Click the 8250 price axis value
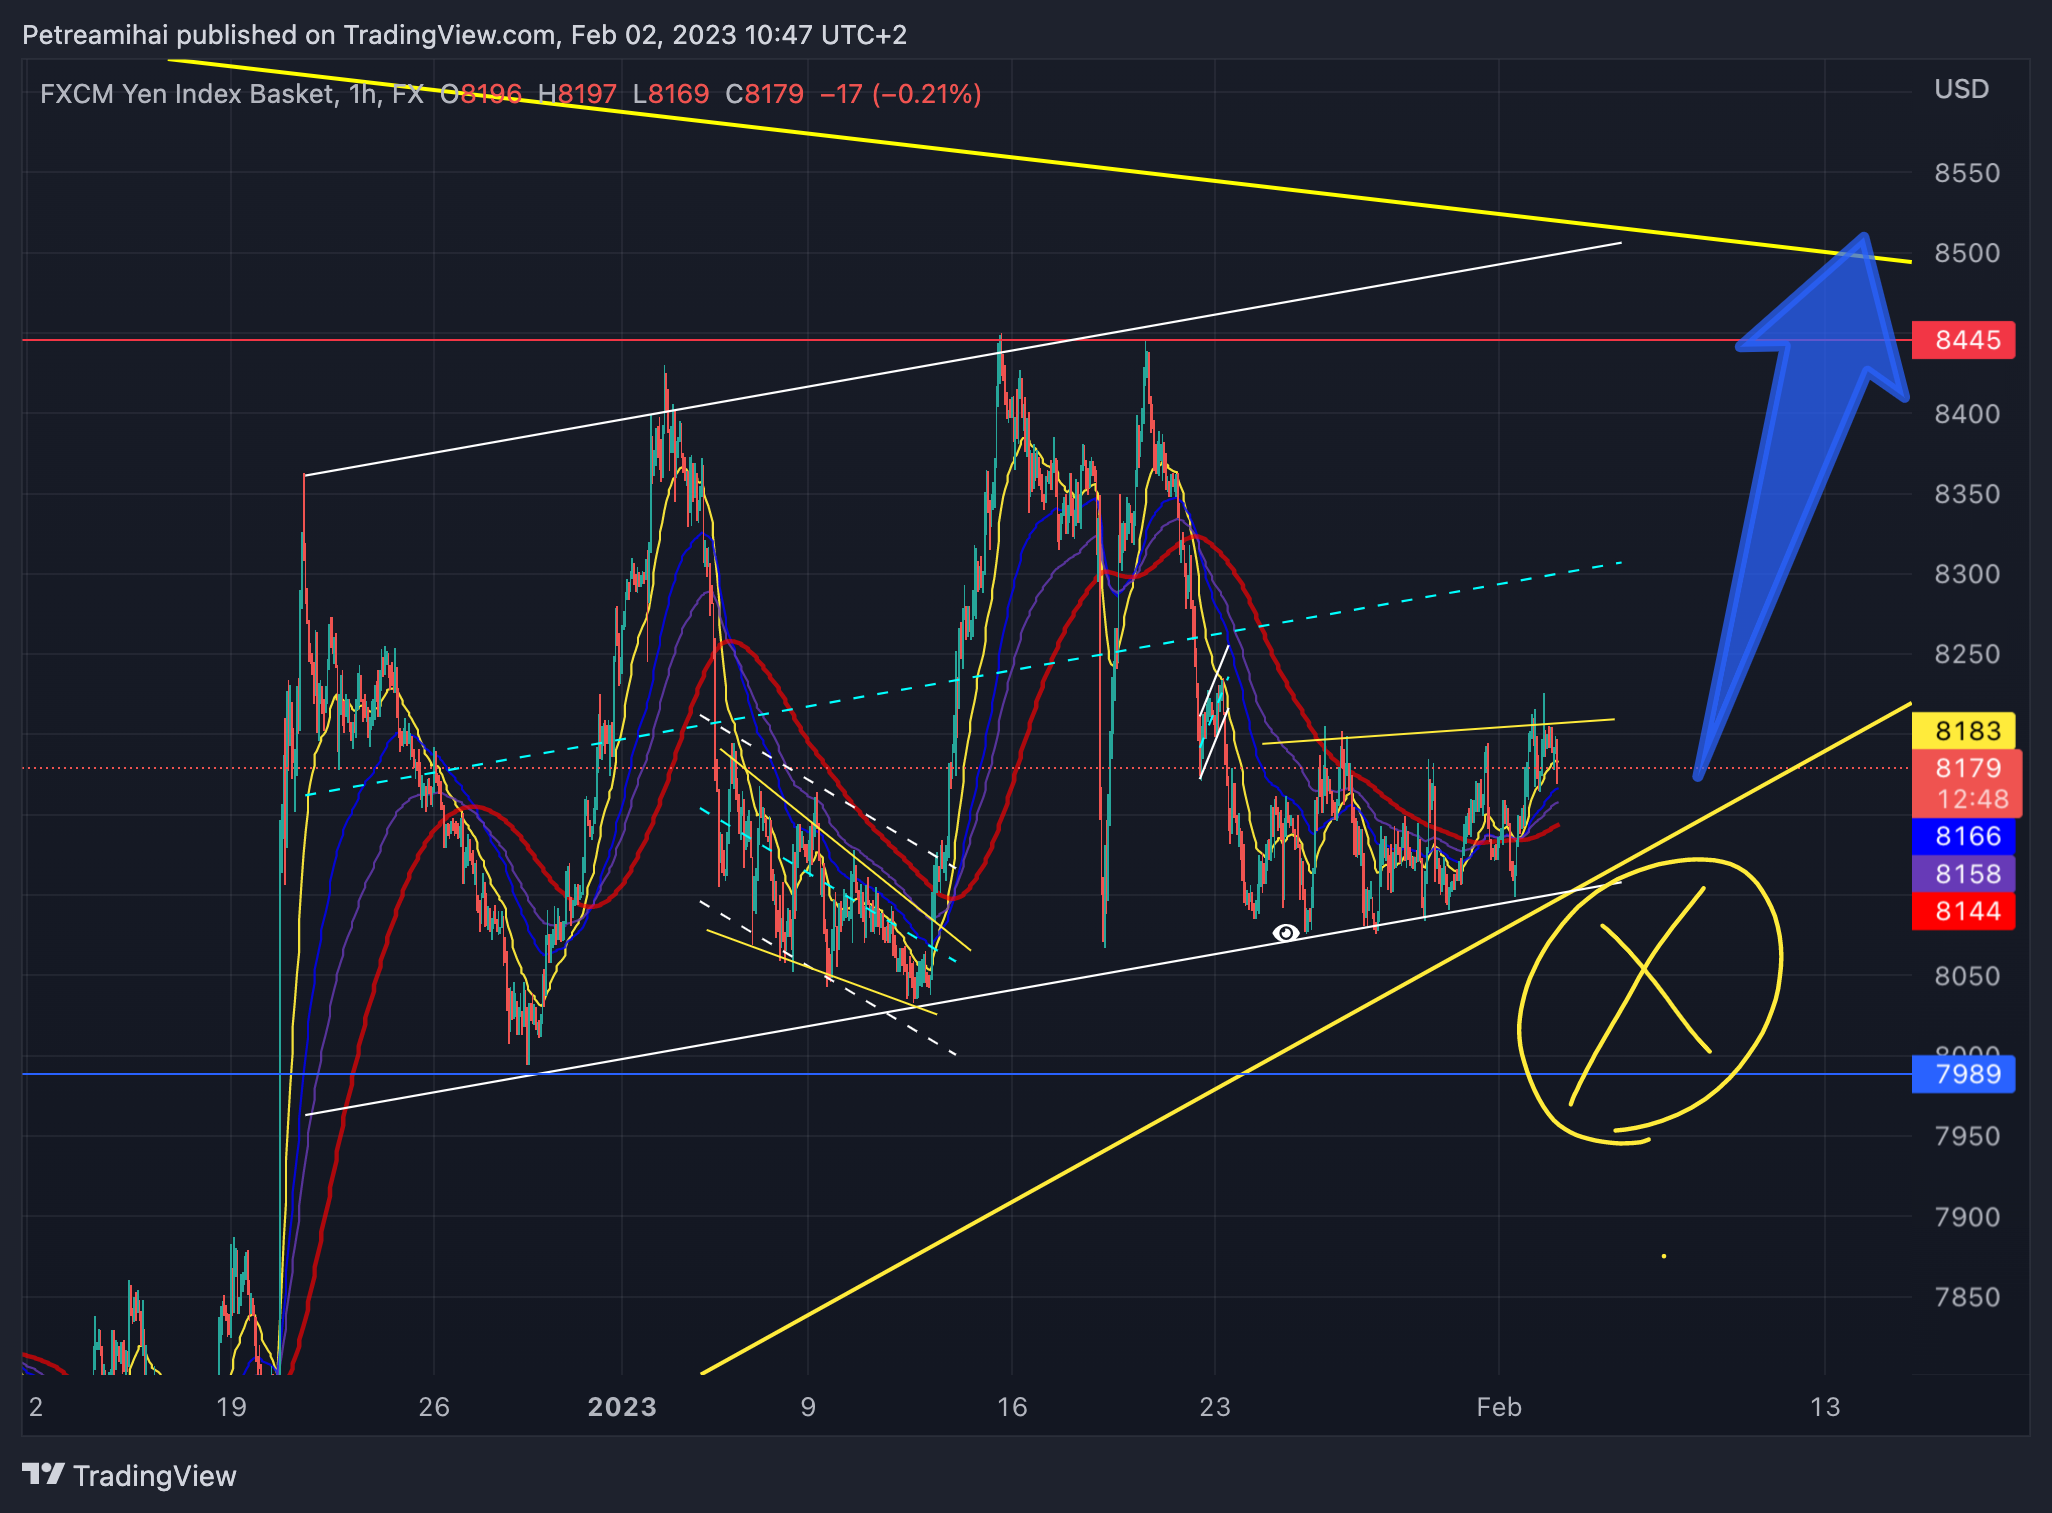Screen dimensions: 2052x1513 click(x=1967, y=654)
